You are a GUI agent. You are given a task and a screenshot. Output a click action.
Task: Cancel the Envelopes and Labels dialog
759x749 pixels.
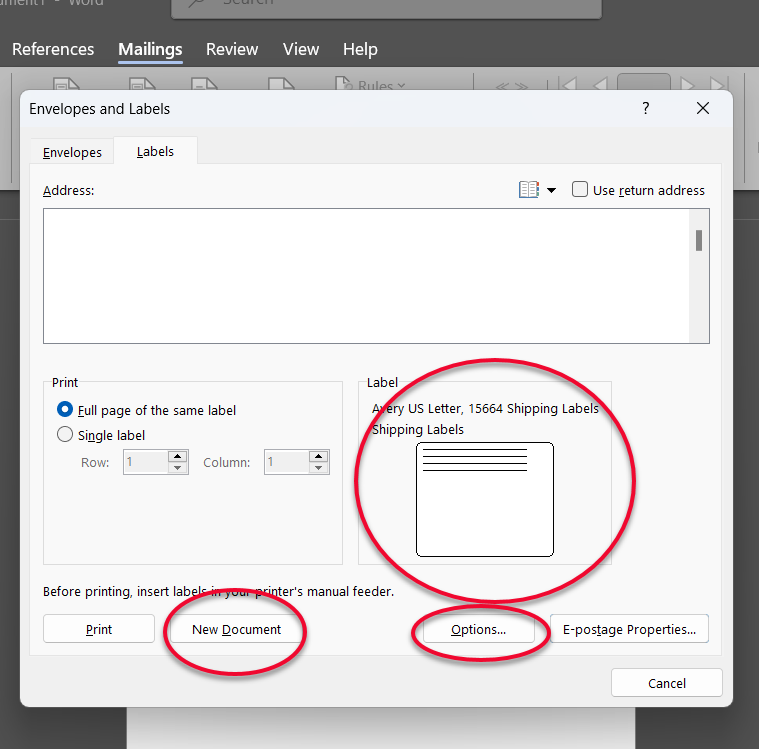(666, 683)
